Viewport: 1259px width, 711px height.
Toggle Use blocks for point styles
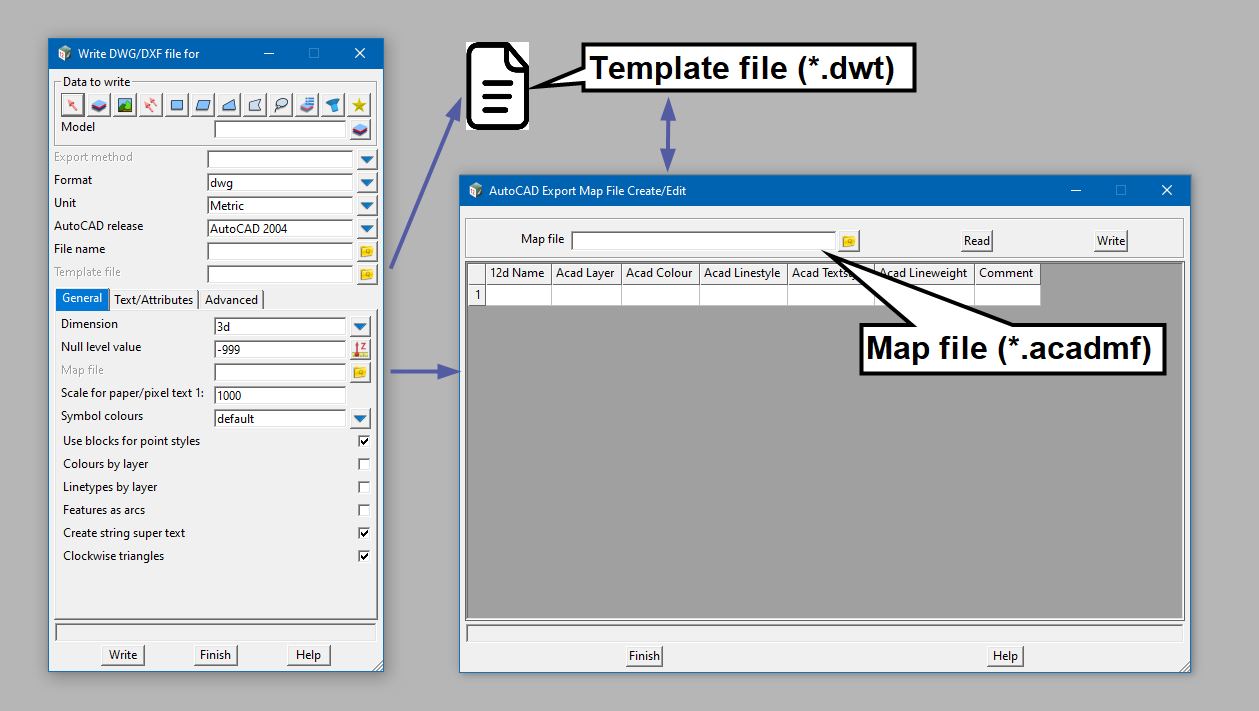pos(364,441)
